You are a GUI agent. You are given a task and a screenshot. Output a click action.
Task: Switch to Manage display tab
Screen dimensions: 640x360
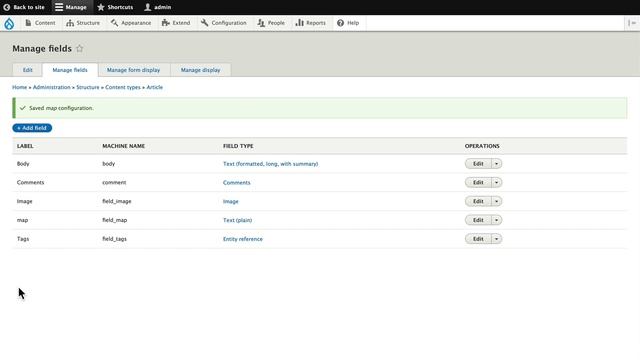pyautogui.click(x=200, y=70)
